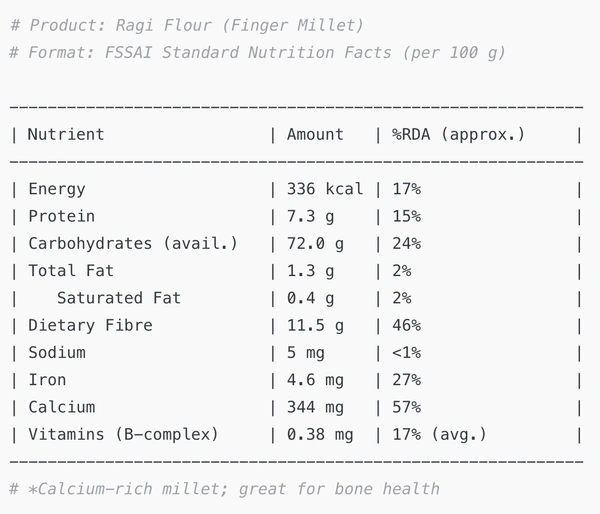Click the Carbohydrates (avail.) label
Image resolution: width=600 pixels, height=514 pixels.
pyautogui.click(x=133, y=243)
